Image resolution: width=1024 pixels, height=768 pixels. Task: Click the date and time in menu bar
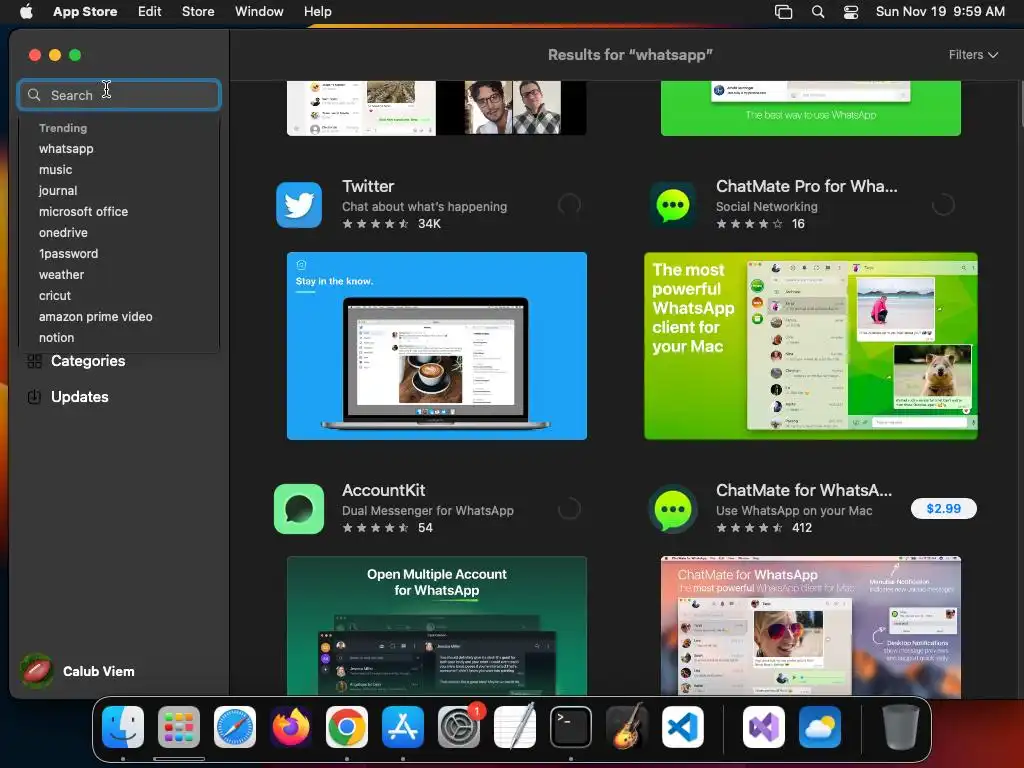tap(940, 12)
